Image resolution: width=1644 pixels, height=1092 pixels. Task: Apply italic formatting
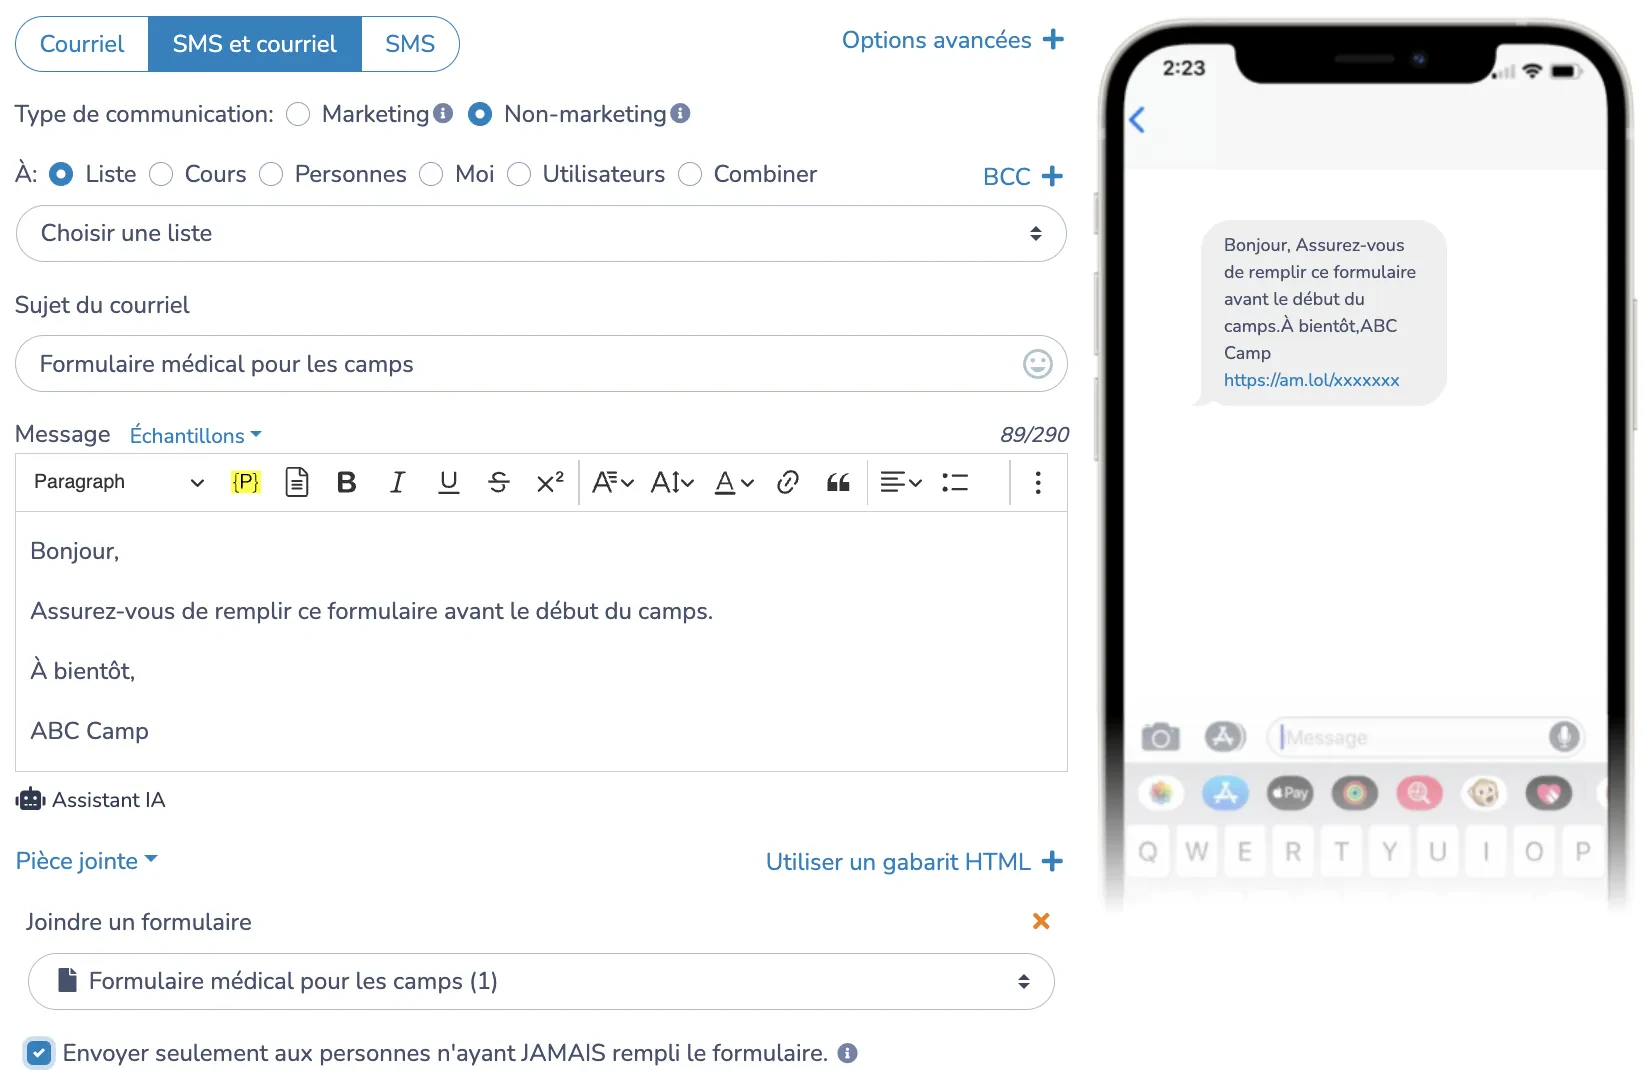click(x=397, y=483)
